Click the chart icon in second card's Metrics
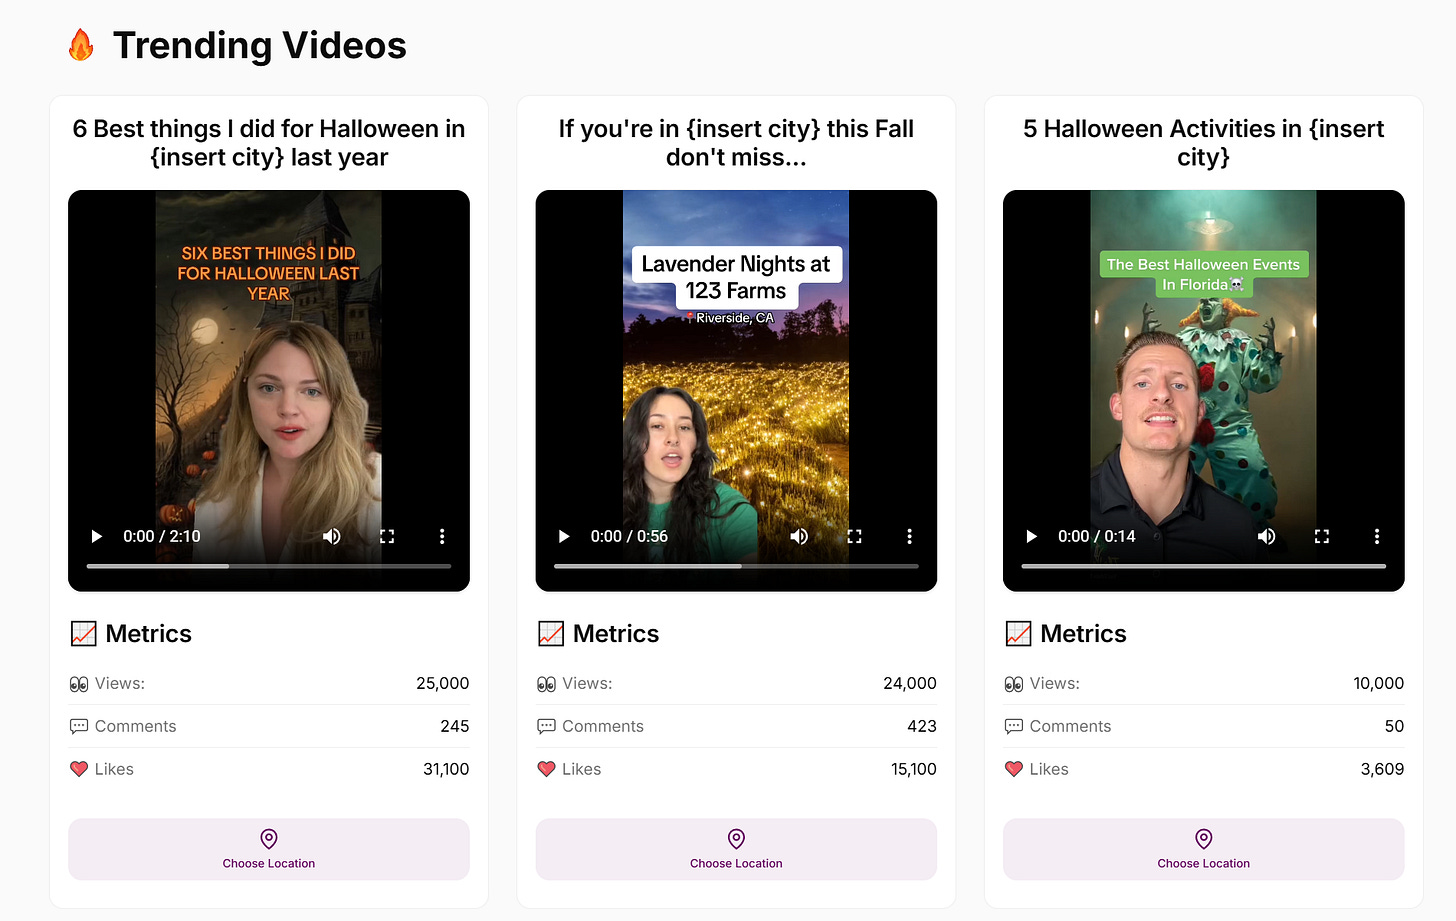 pos(551,634)
